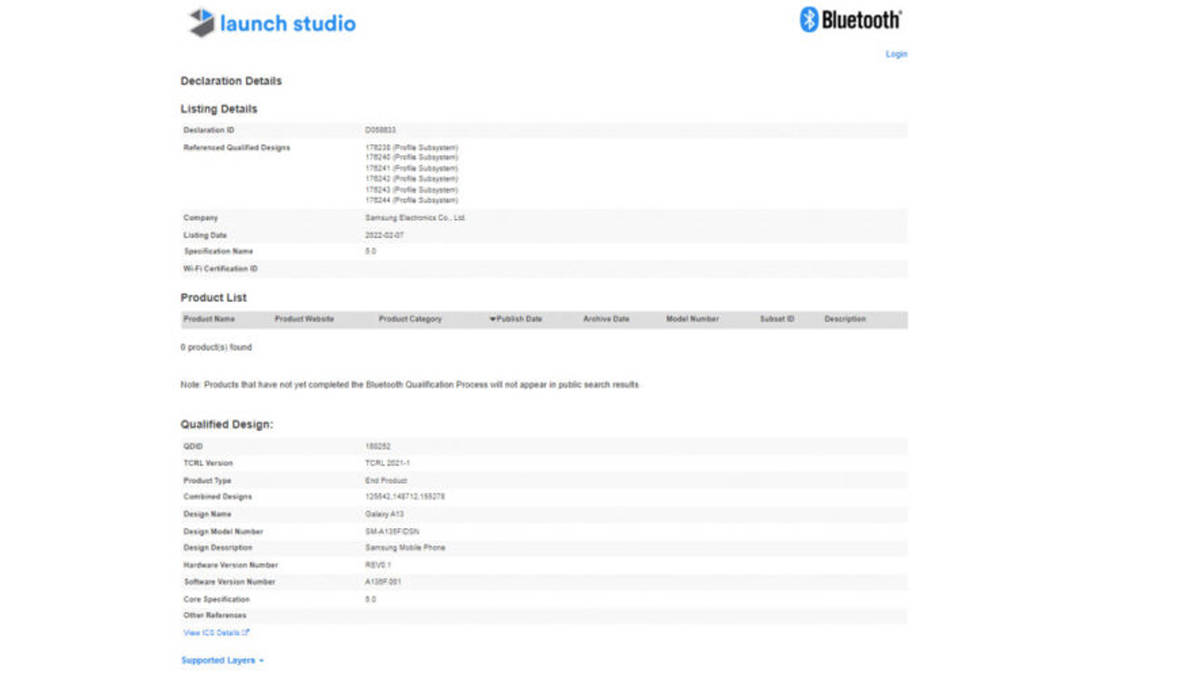Expand the Supported Layers section

(x=221, y=660)
